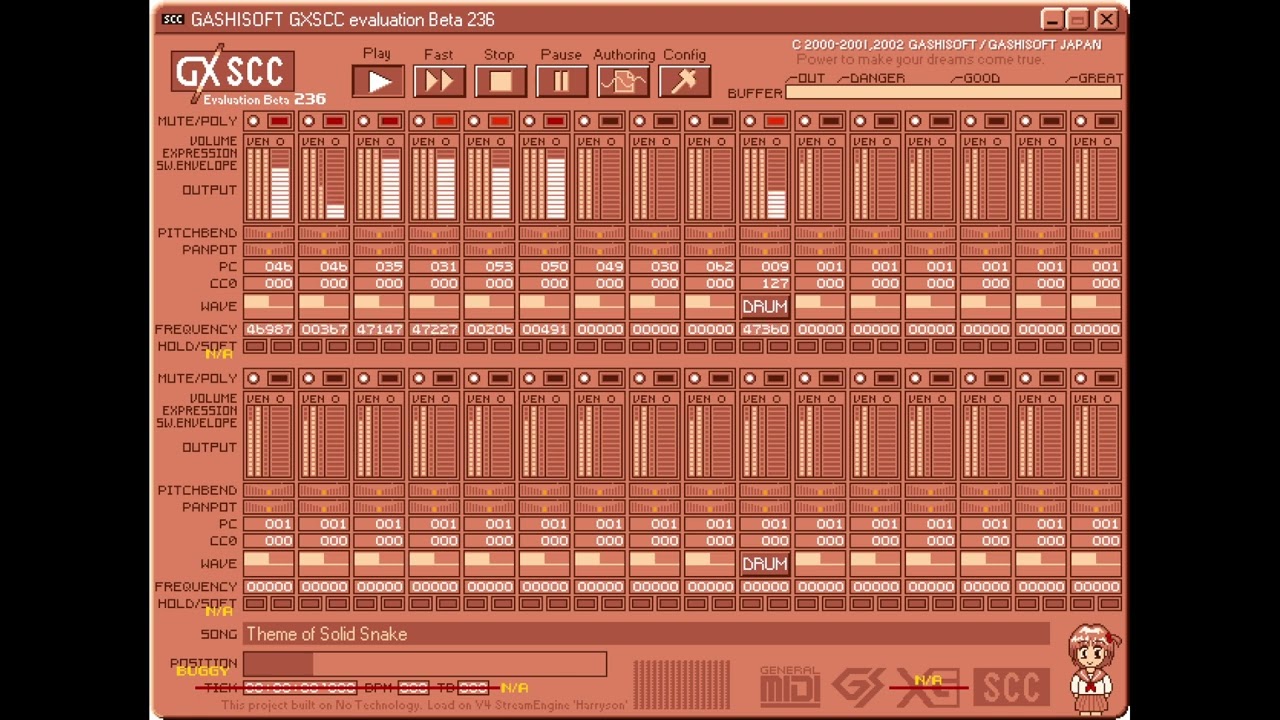Stop the song with the Stop button
Screen dimensions: 1280x720
point(500,81)
